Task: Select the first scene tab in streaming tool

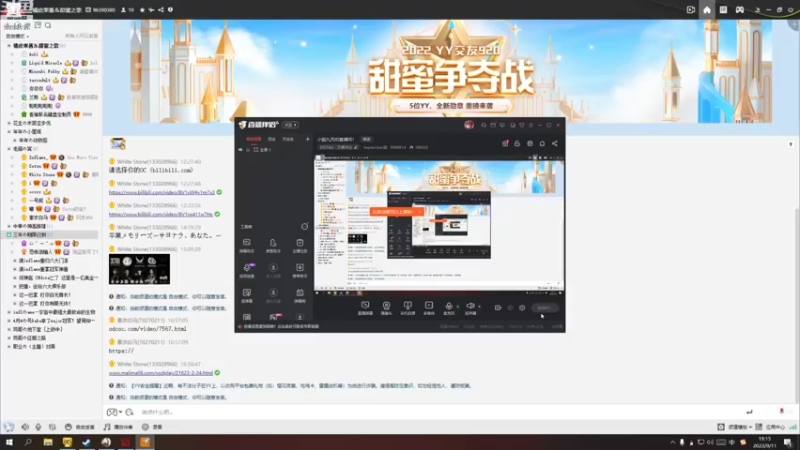Action: (254, 139)
